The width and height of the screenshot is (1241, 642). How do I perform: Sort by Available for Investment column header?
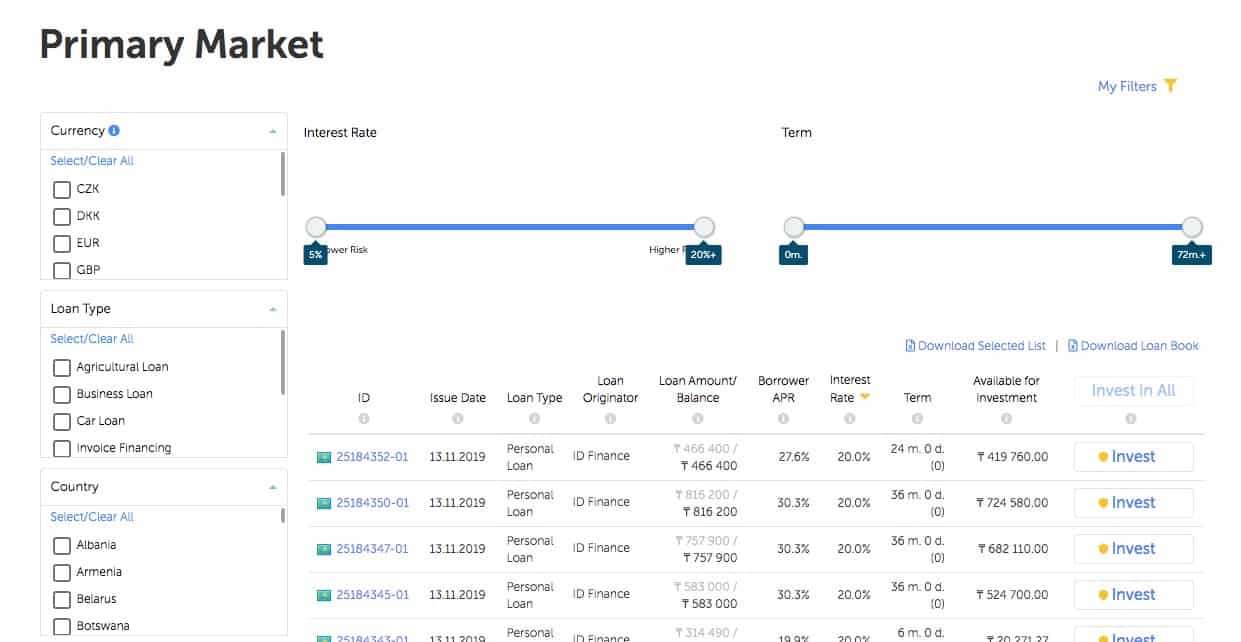click(1006, 389)
